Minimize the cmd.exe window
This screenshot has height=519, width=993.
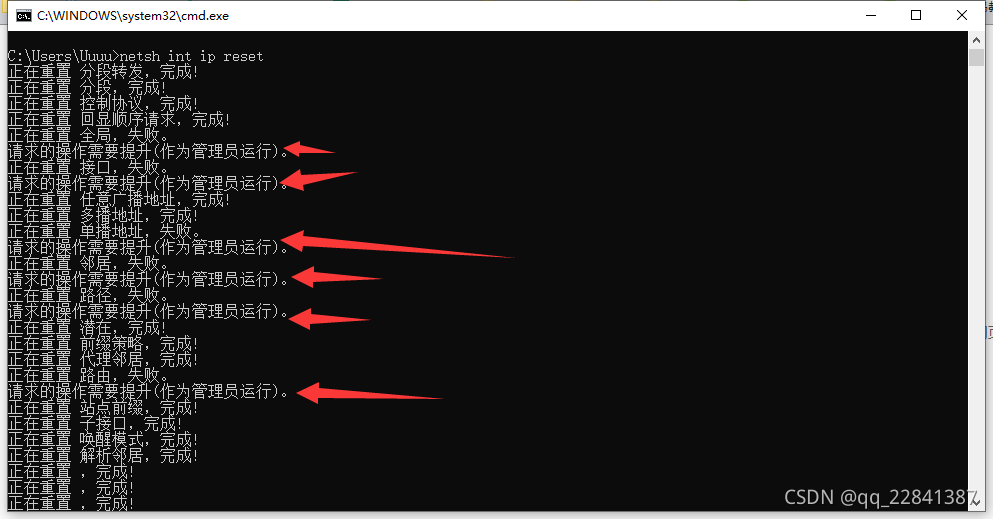(871, 15)
